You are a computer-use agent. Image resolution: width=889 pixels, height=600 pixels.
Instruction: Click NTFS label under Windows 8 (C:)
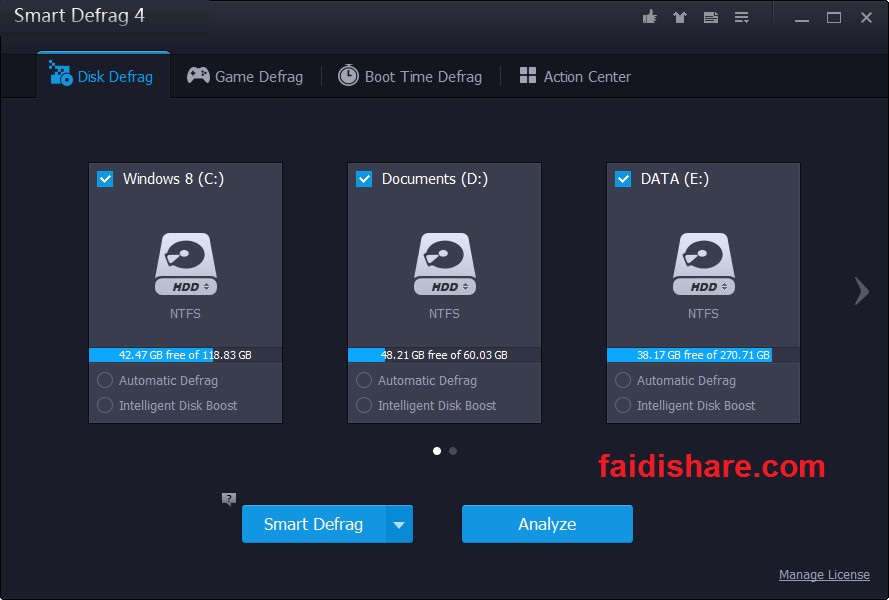[x=185, y=314]
